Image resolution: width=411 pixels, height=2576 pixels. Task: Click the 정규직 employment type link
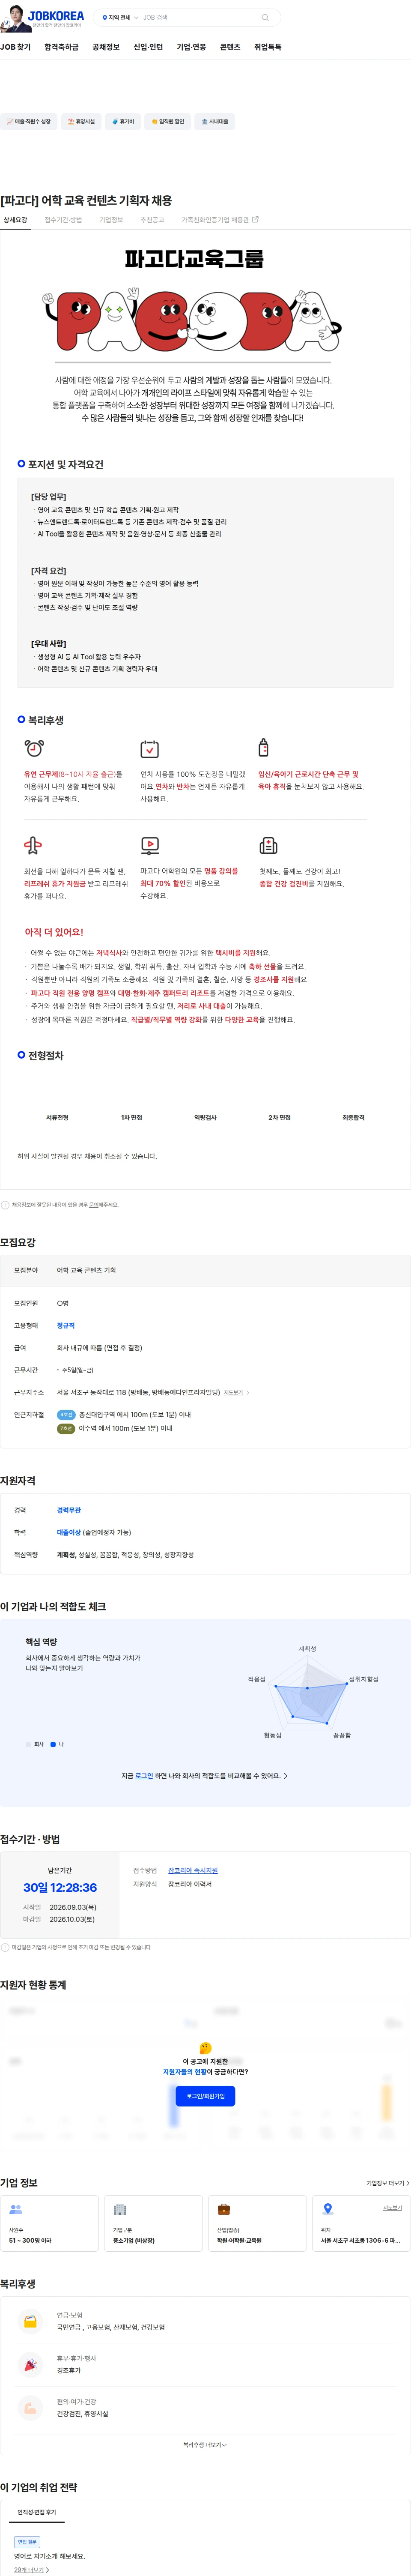click(x=66, y=1325)
